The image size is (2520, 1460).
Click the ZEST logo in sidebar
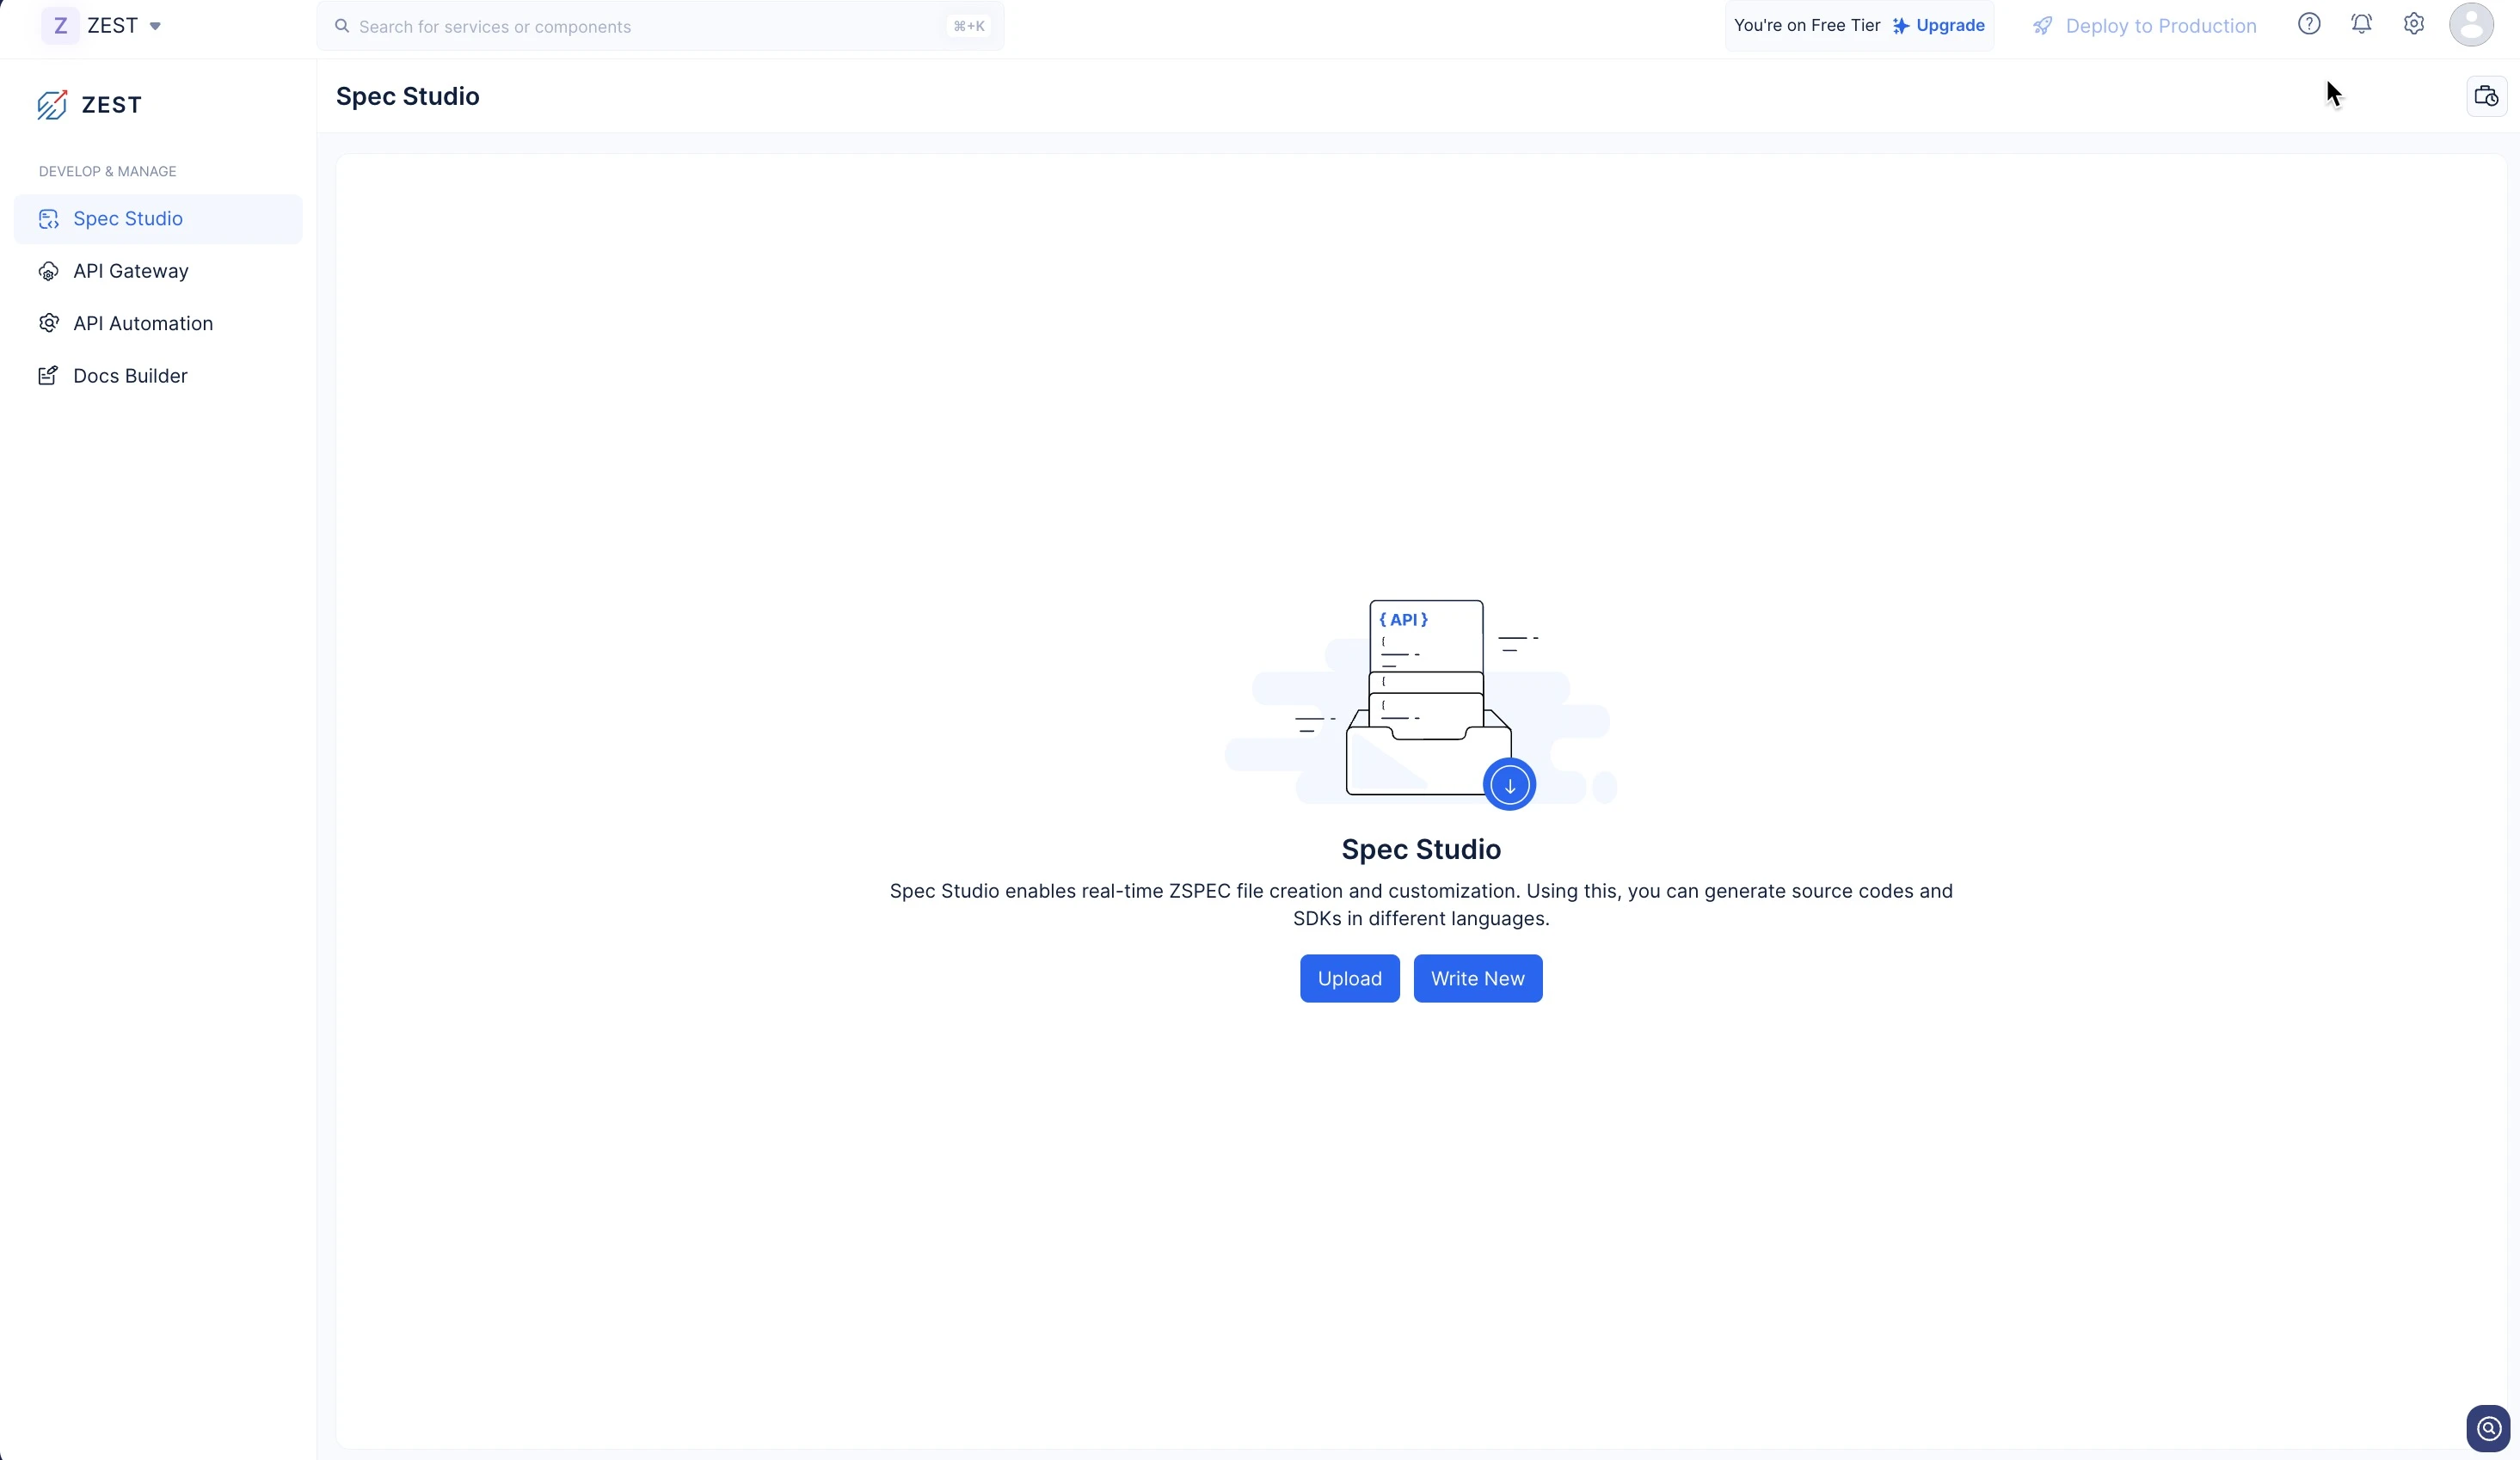[89, 105]
